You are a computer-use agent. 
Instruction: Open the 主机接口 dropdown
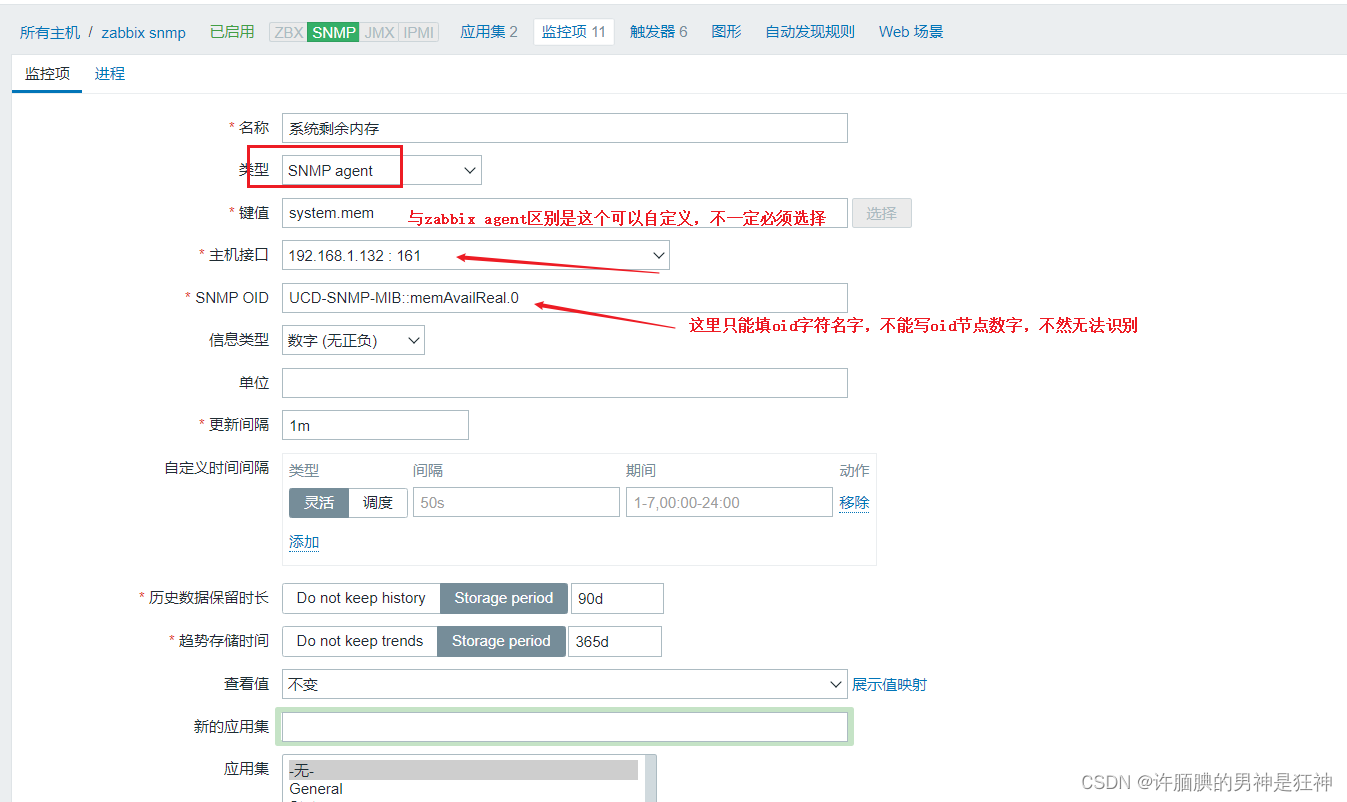click(476, 255)
